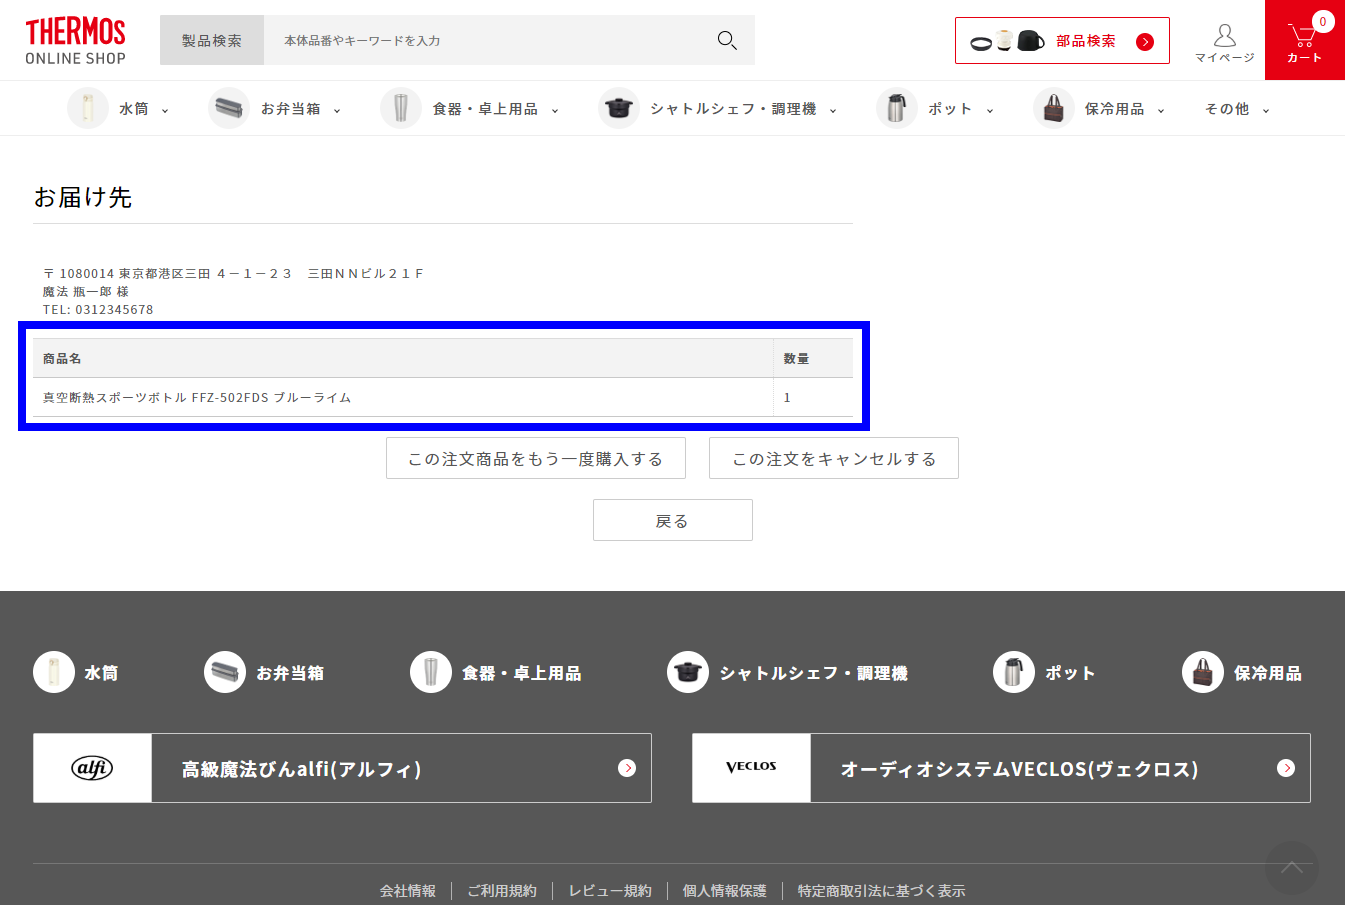Click the magnifier search icon
This screenshot has width=1345, height=905.
(727, 40)
